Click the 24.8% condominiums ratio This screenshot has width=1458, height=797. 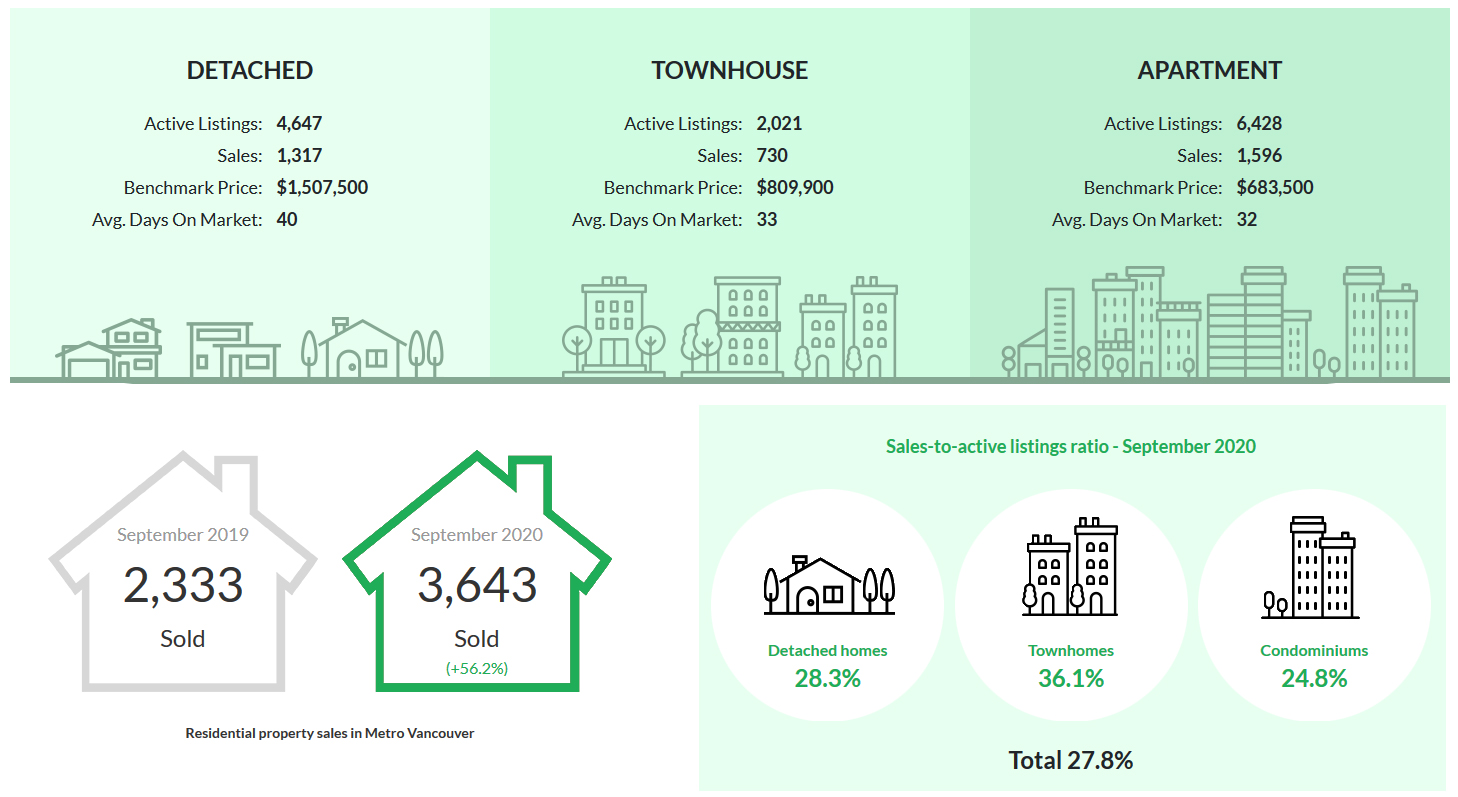click(x=1314, y=679)
